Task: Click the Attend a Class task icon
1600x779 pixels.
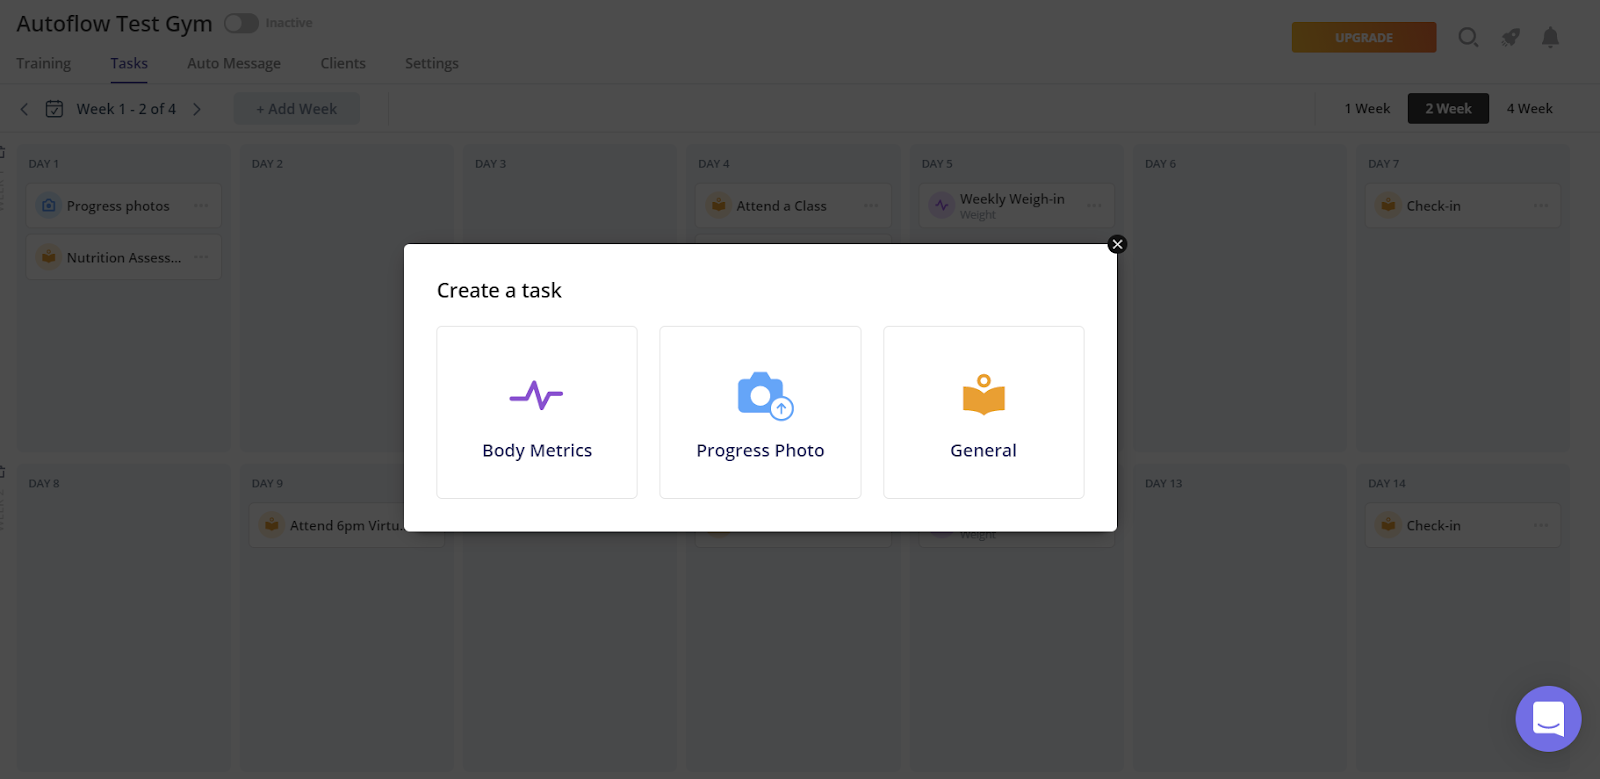Action: click(x=718, y=205)
